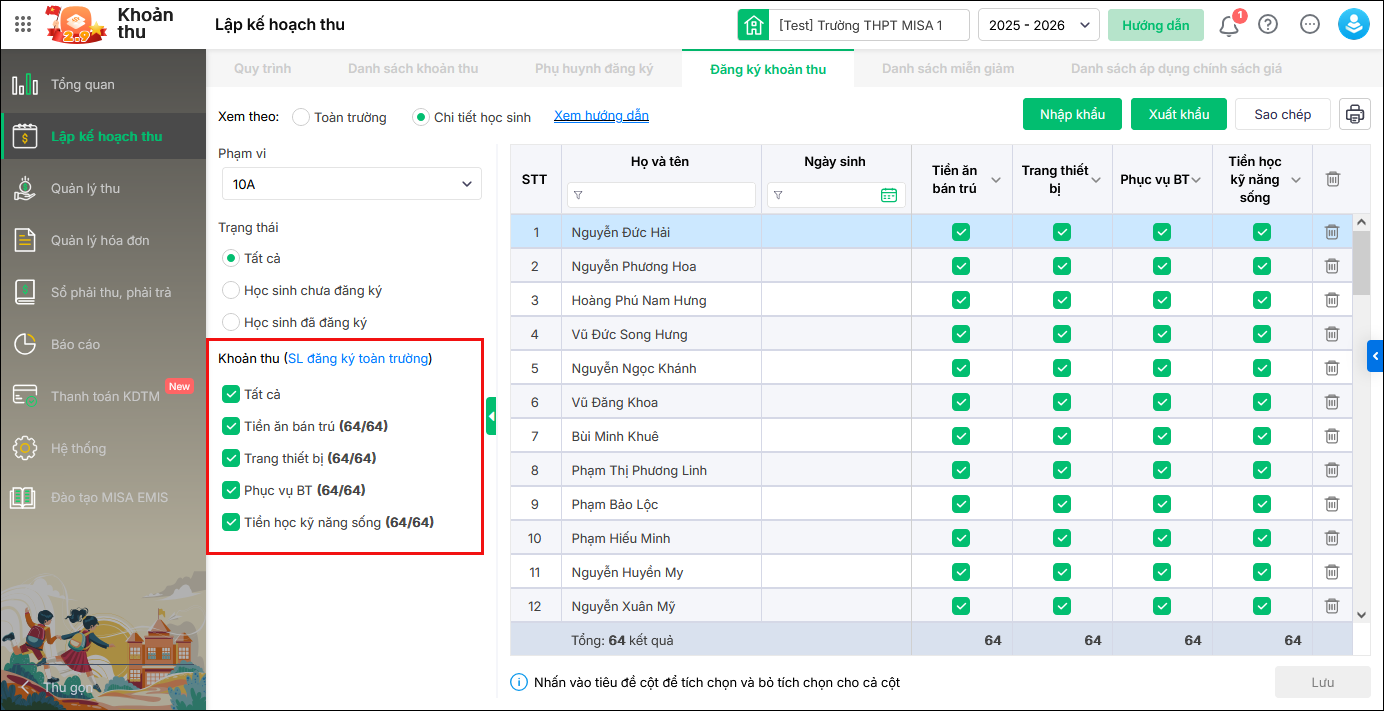Open the user avatar menu
This screenshot has height=711, width=1384.
pos(1354,25)
